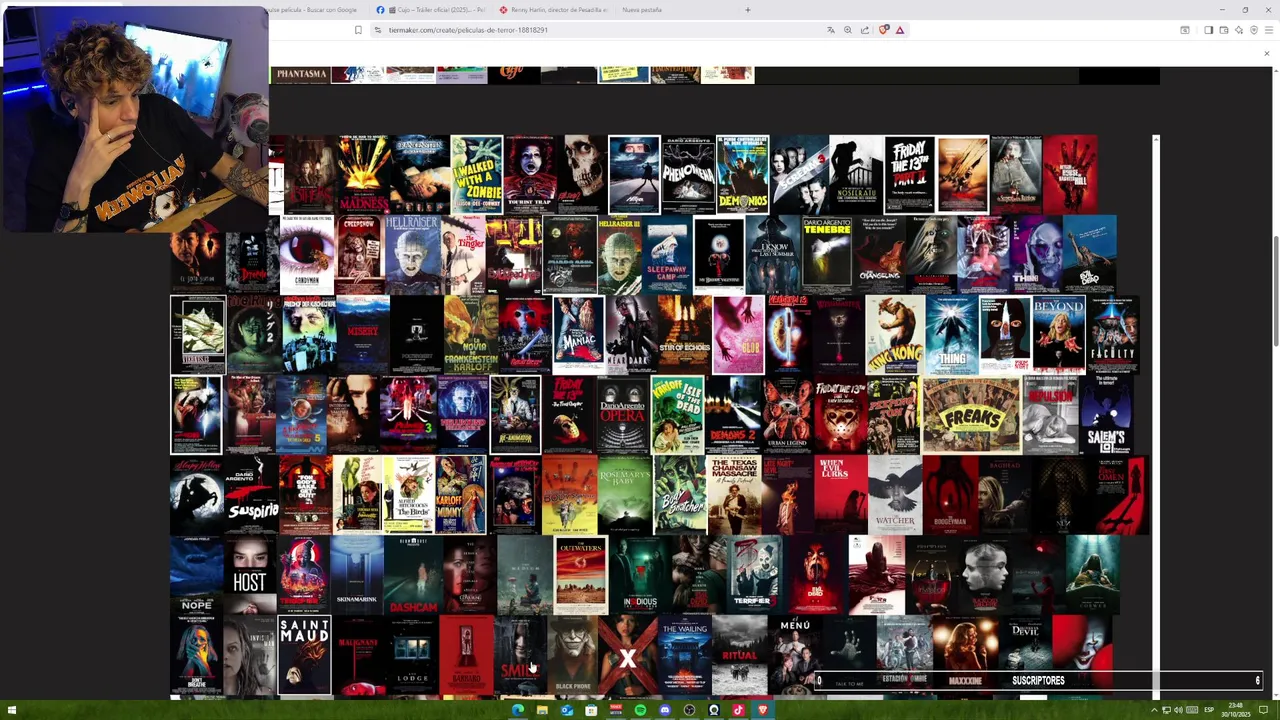Open Outlook from the taskbar
This screenshot has height=720, width=1280.
(x=566, y=710)
